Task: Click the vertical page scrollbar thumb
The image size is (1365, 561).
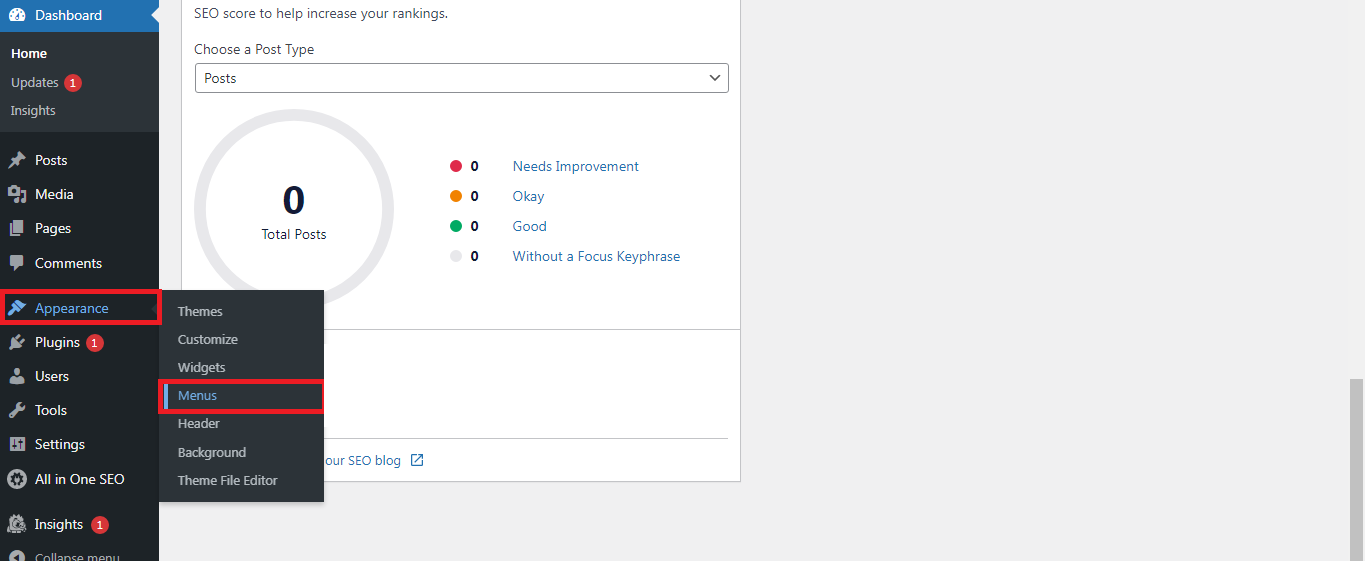Action: (x=1357, y=470)
